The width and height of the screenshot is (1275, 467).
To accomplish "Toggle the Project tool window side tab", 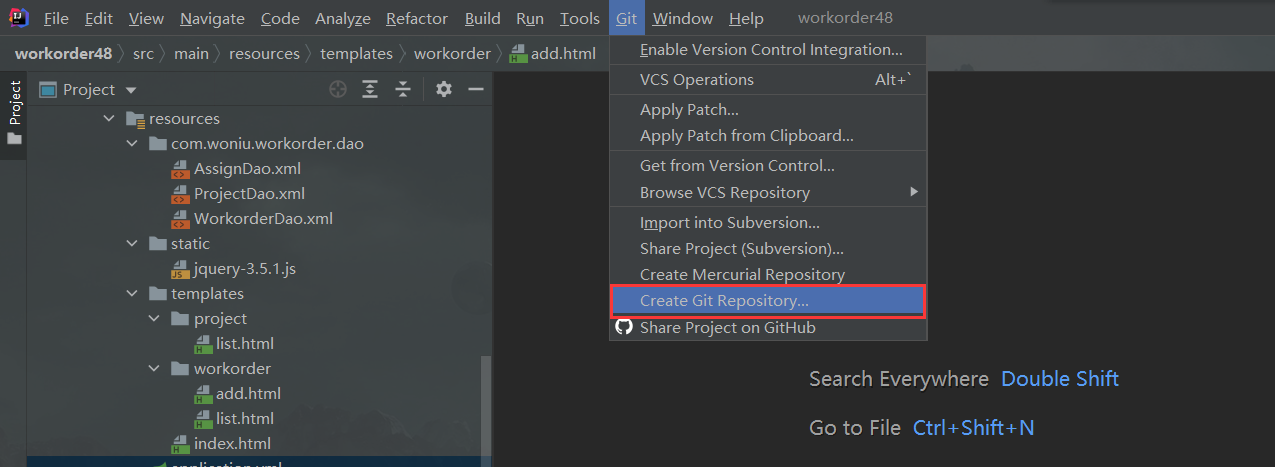I will point(14,112).
